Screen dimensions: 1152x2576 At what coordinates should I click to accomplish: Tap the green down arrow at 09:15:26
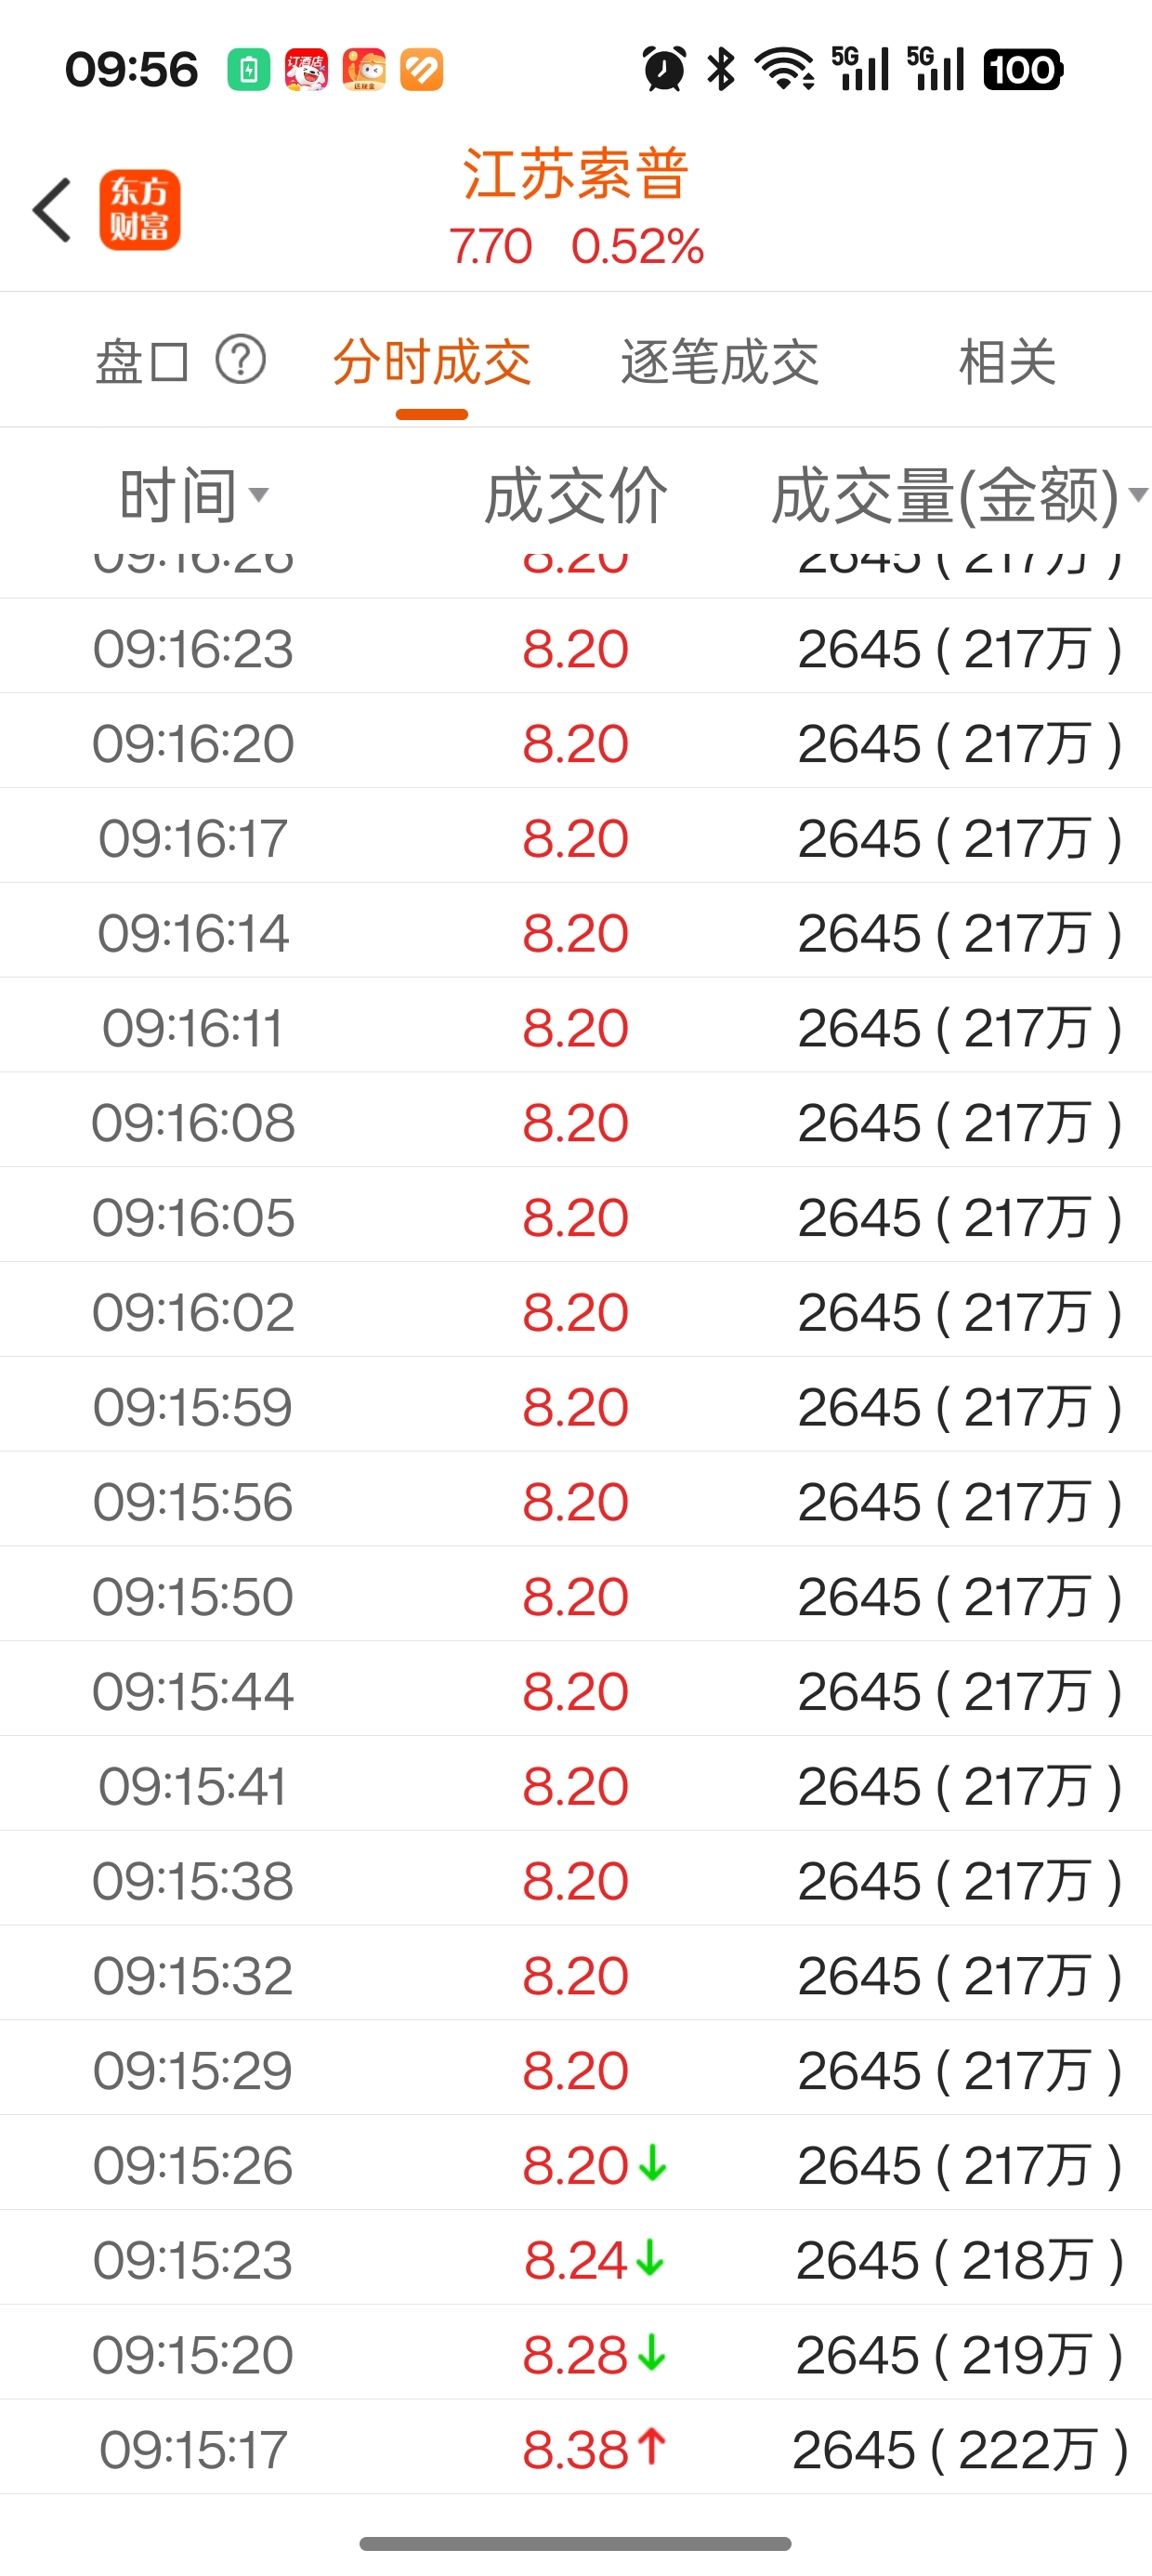click(653, 2163)
